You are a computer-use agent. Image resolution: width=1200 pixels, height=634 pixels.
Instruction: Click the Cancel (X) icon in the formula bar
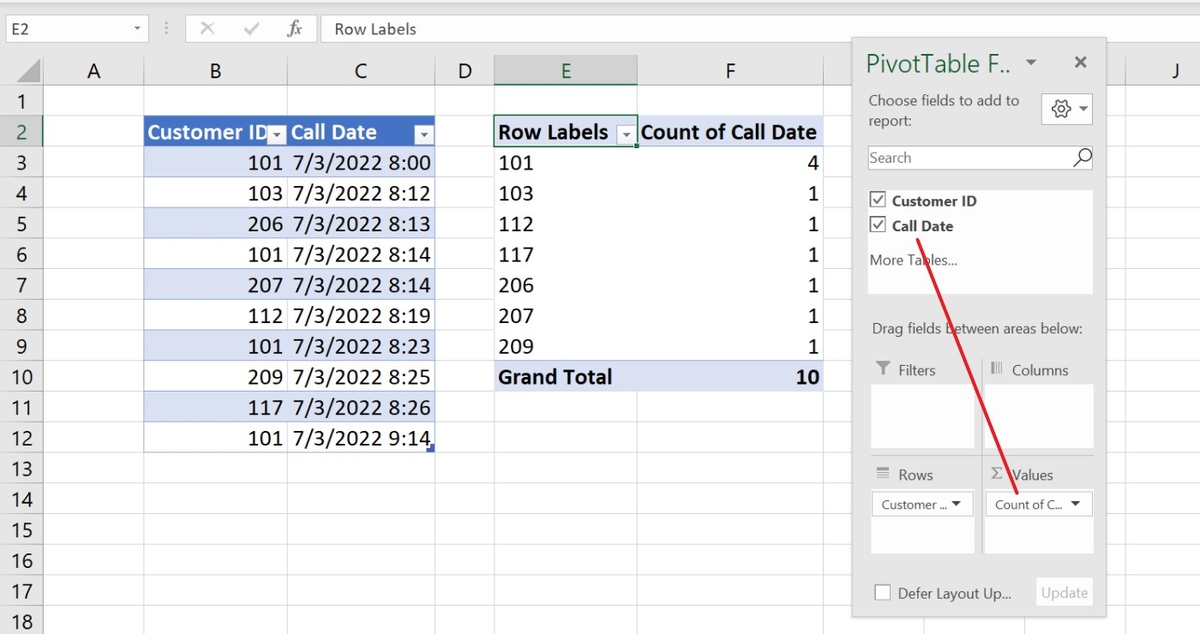[x=209, y=29]
